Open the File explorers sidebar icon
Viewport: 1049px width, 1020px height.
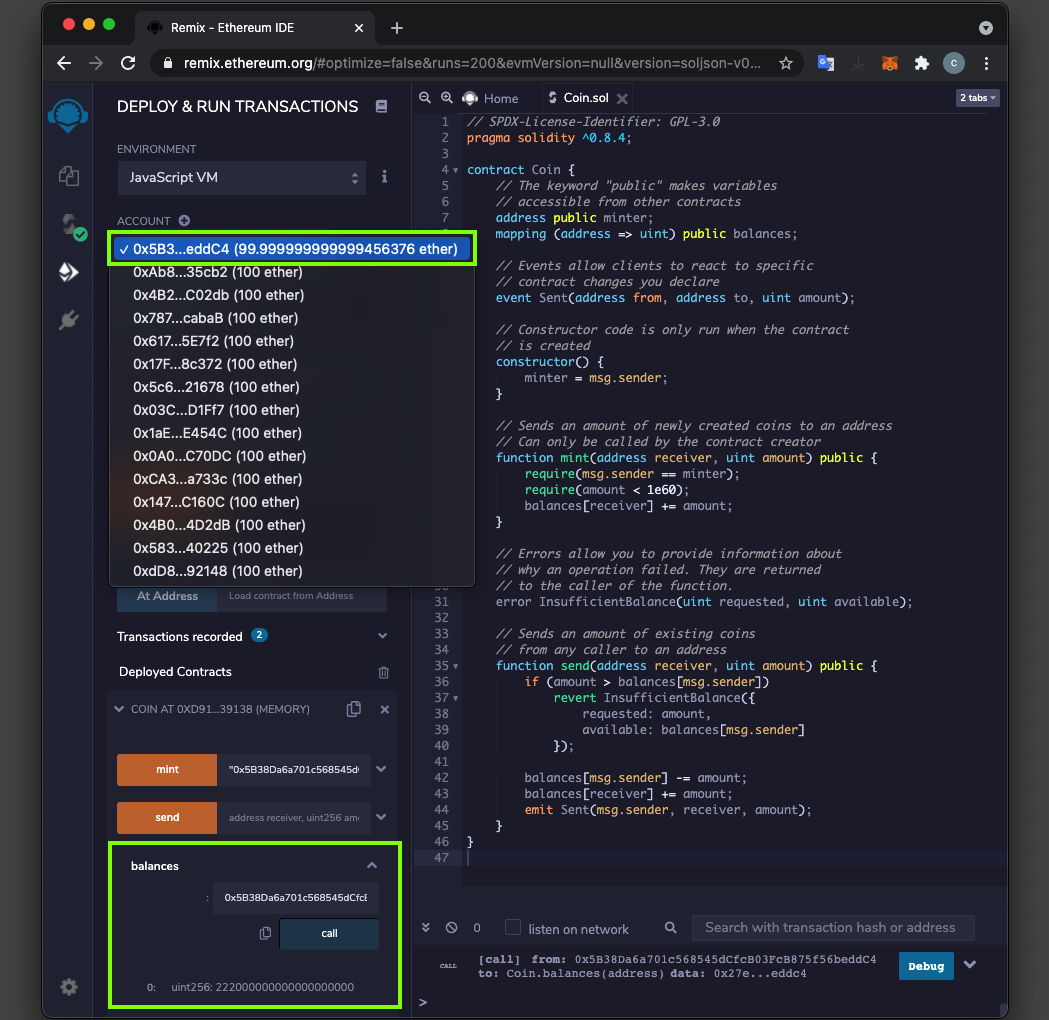(68, 176)
